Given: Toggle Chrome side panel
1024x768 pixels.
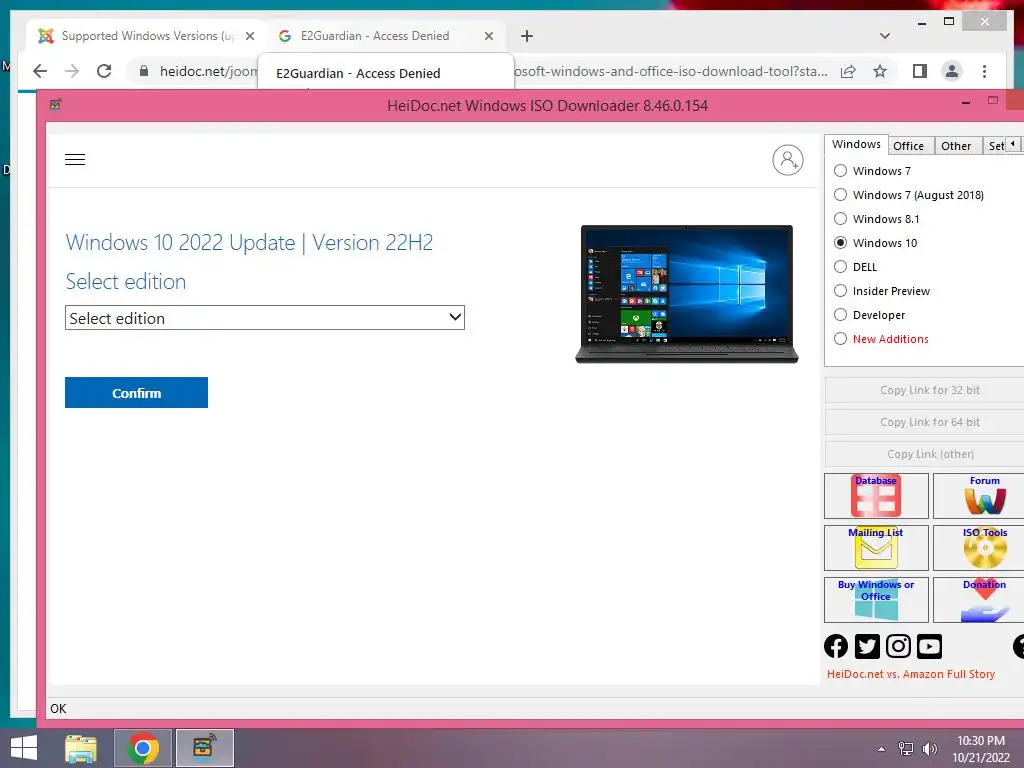Looking at the screenshot, I should (920, 71).
